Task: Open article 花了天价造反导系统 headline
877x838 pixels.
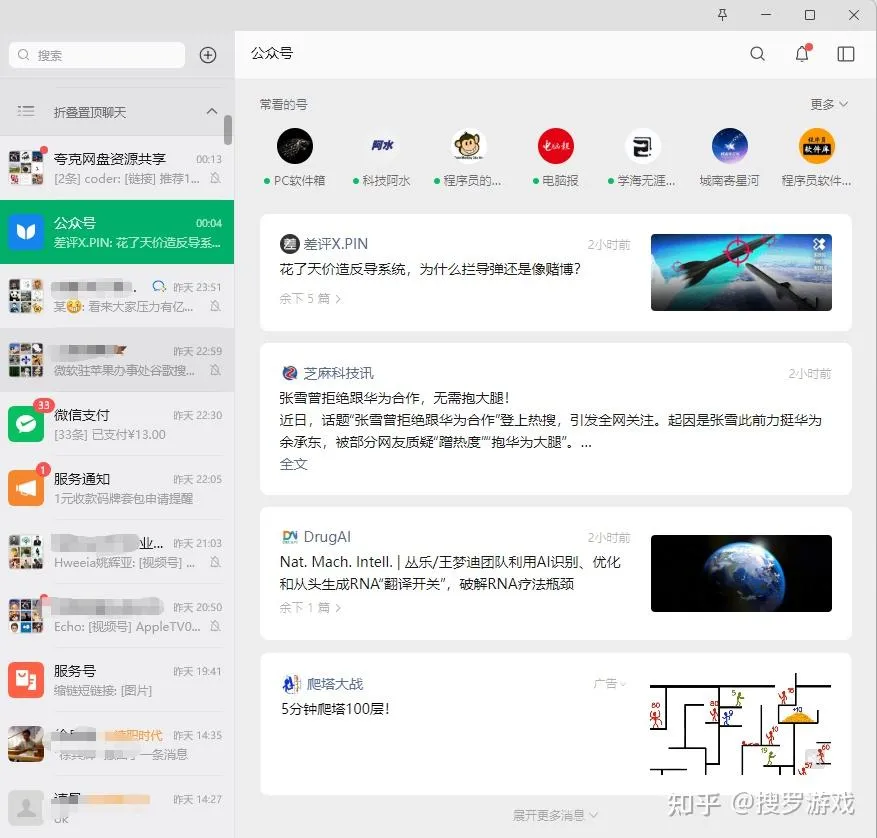Action: pos(430,269)
